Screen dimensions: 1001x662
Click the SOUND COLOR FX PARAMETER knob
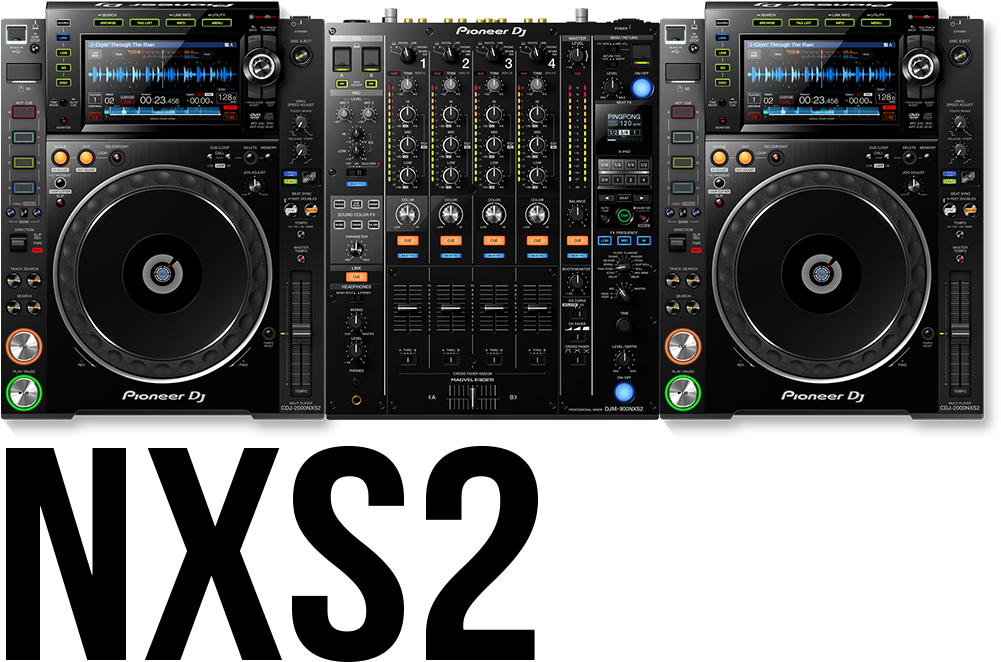point(356,250)
